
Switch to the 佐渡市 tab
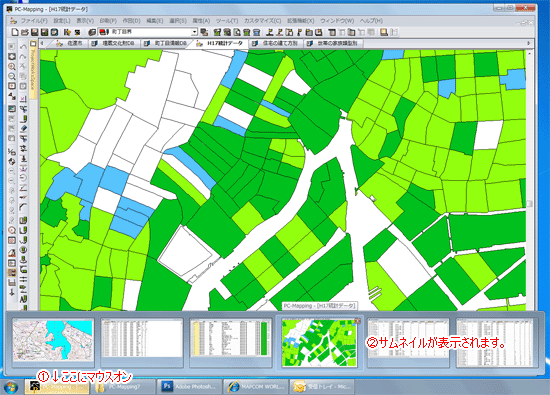pyautogui.click(x=70, y=43)
